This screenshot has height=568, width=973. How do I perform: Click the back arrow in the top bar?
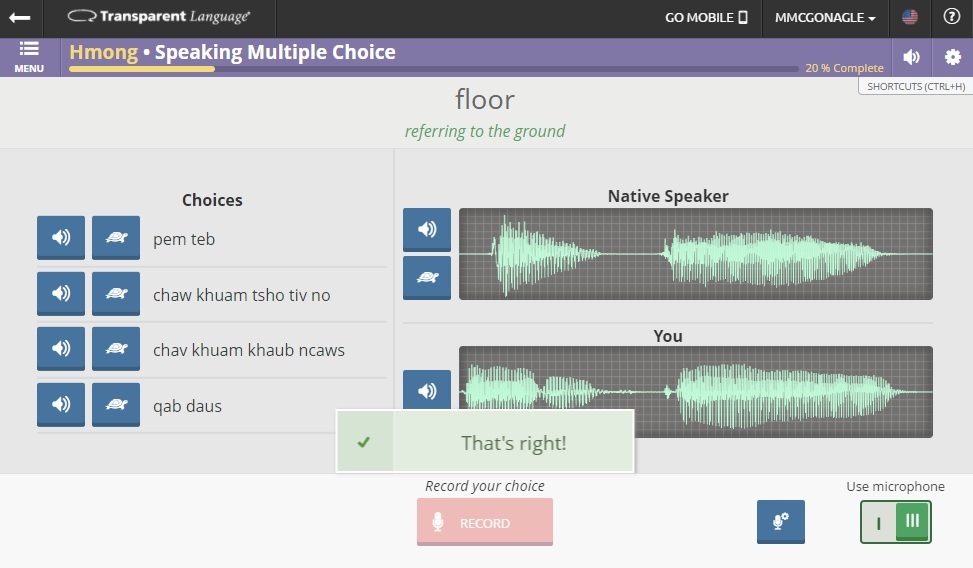tap(20, 17)
